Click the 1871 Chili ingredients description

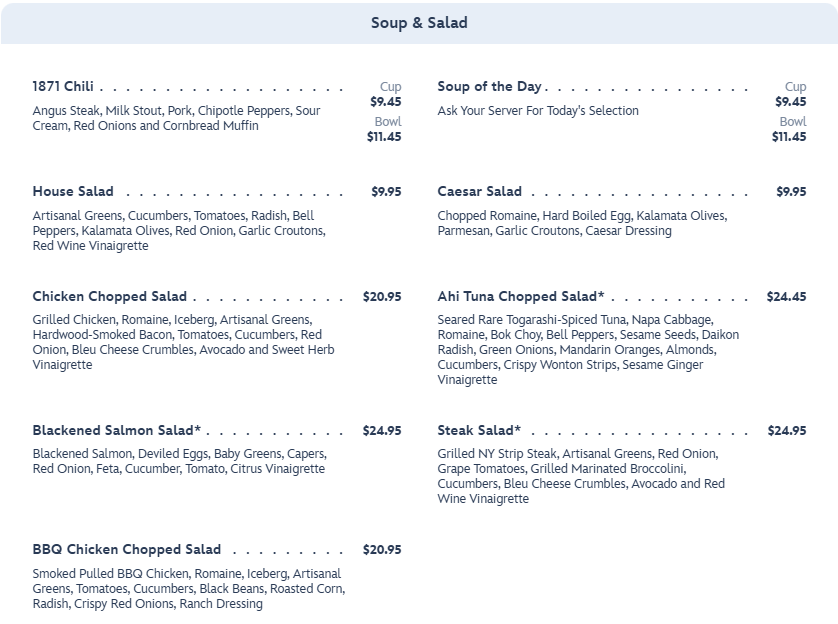[x=176, y=119]
